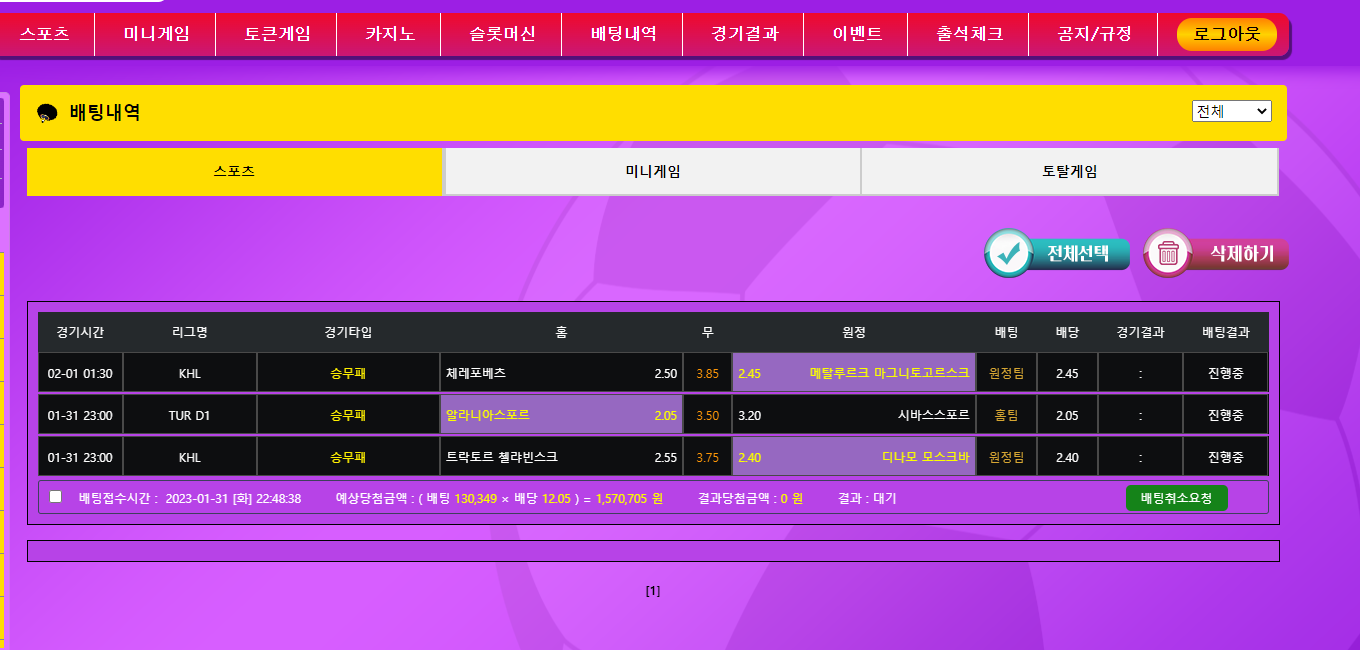Click the 배팅내역 header icon
Image resolution: width=1360 pixels, height=650 pixels.
(47, 113)
